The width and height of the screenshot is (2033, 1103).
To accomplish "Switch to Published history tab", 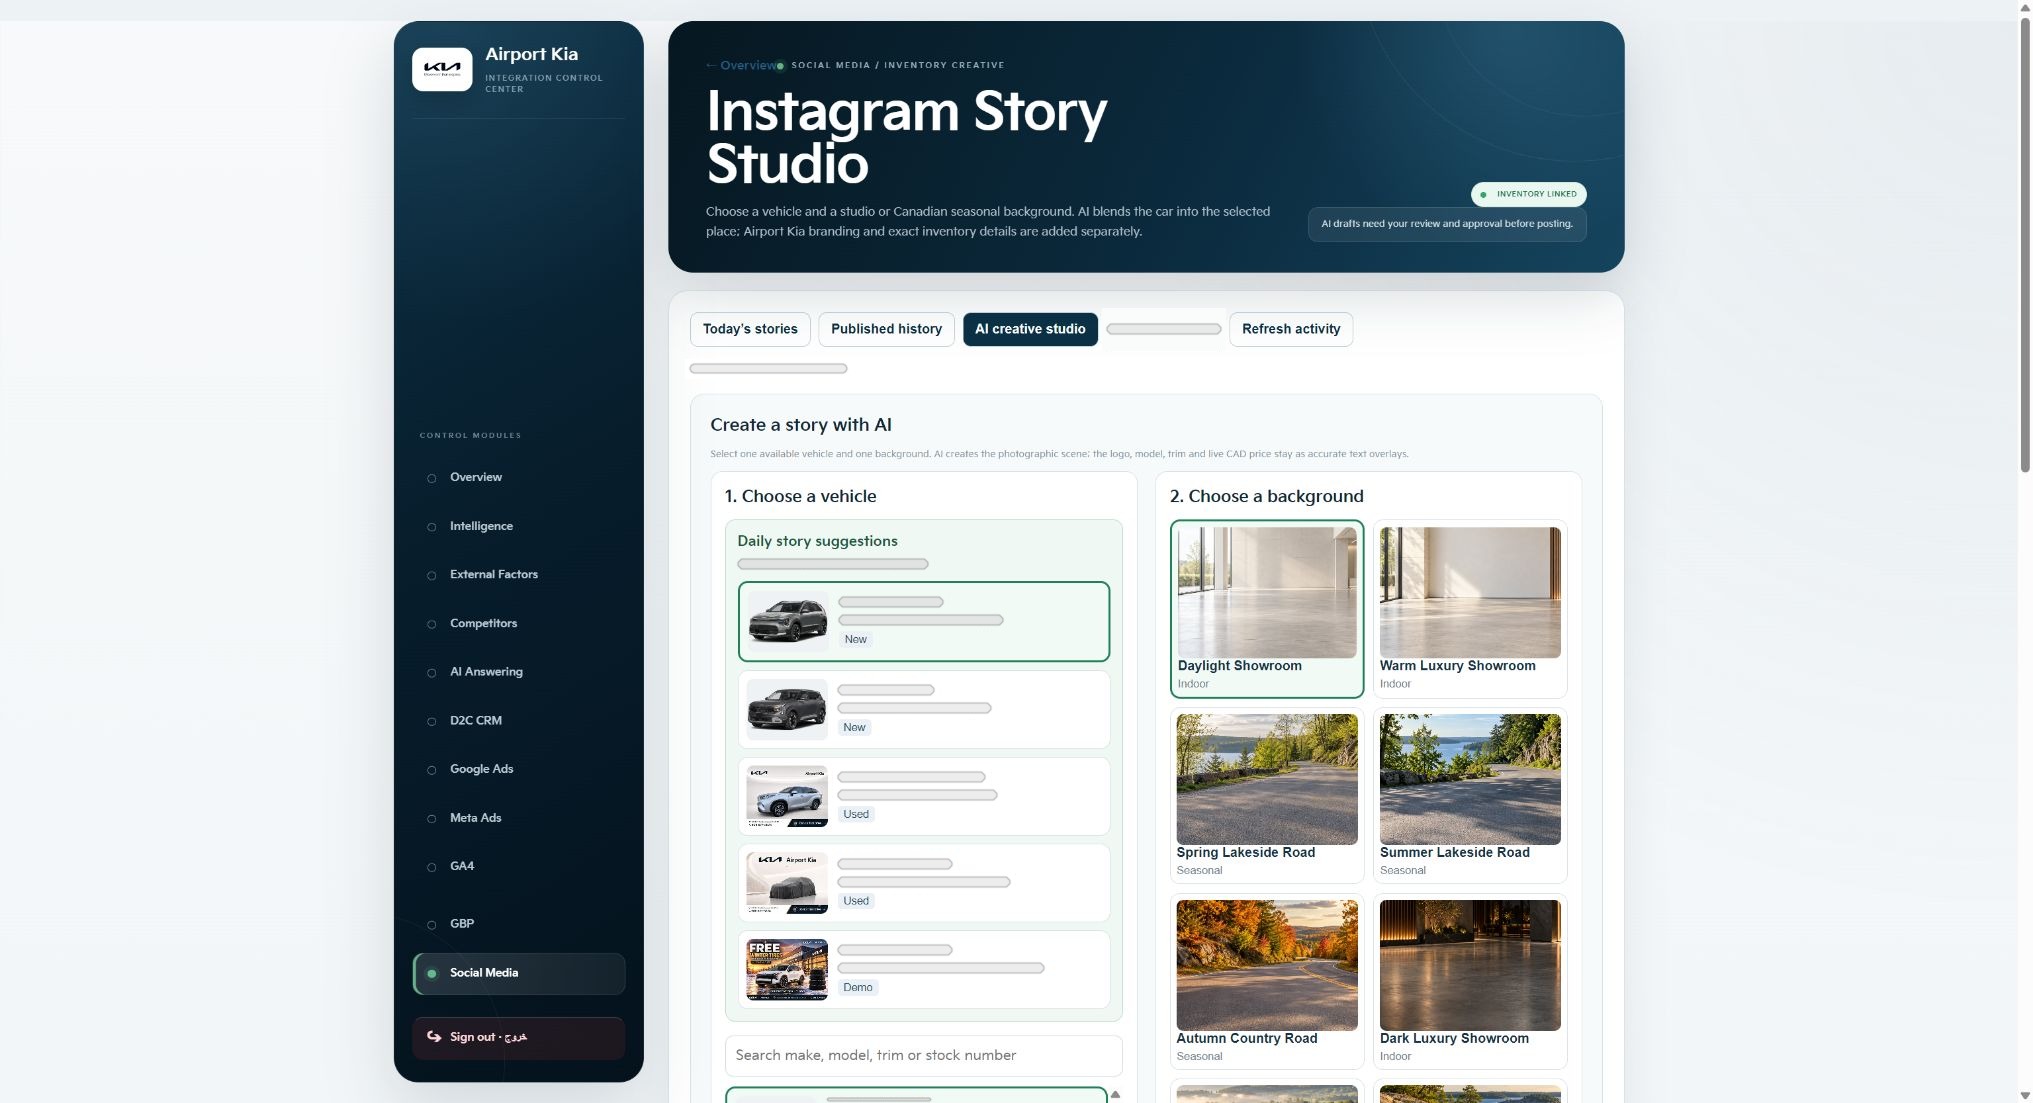I will click(x=886, y=329).
